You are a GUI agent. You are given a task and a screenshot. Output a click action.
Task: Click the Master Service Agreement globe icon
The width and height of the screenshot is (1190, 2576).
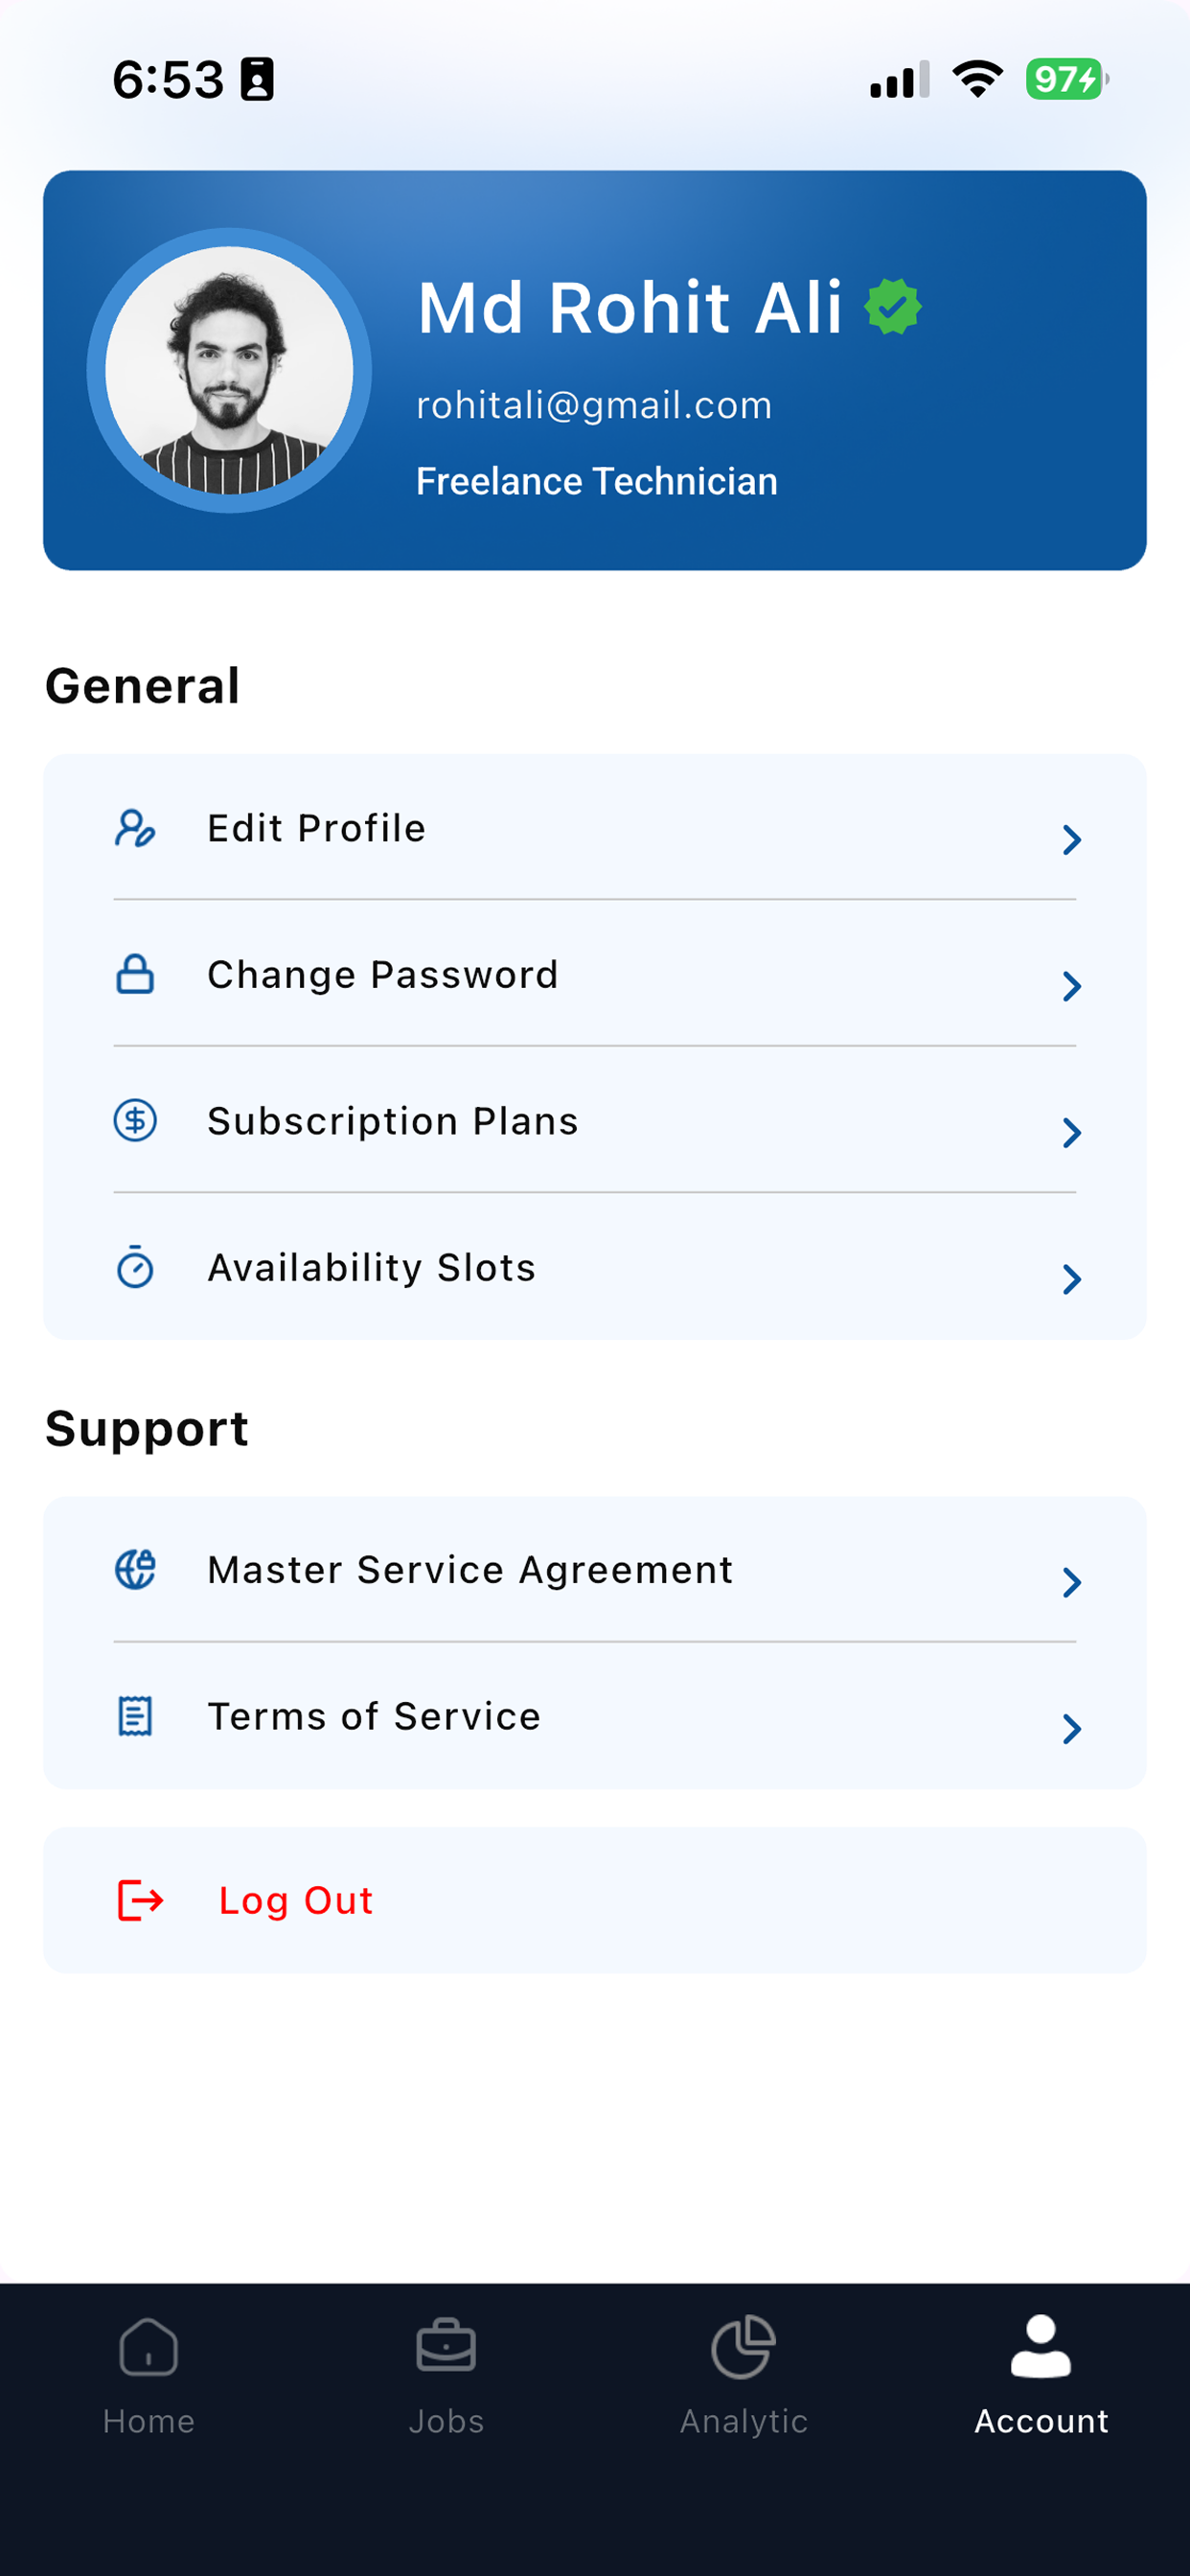click(135, 1569)
